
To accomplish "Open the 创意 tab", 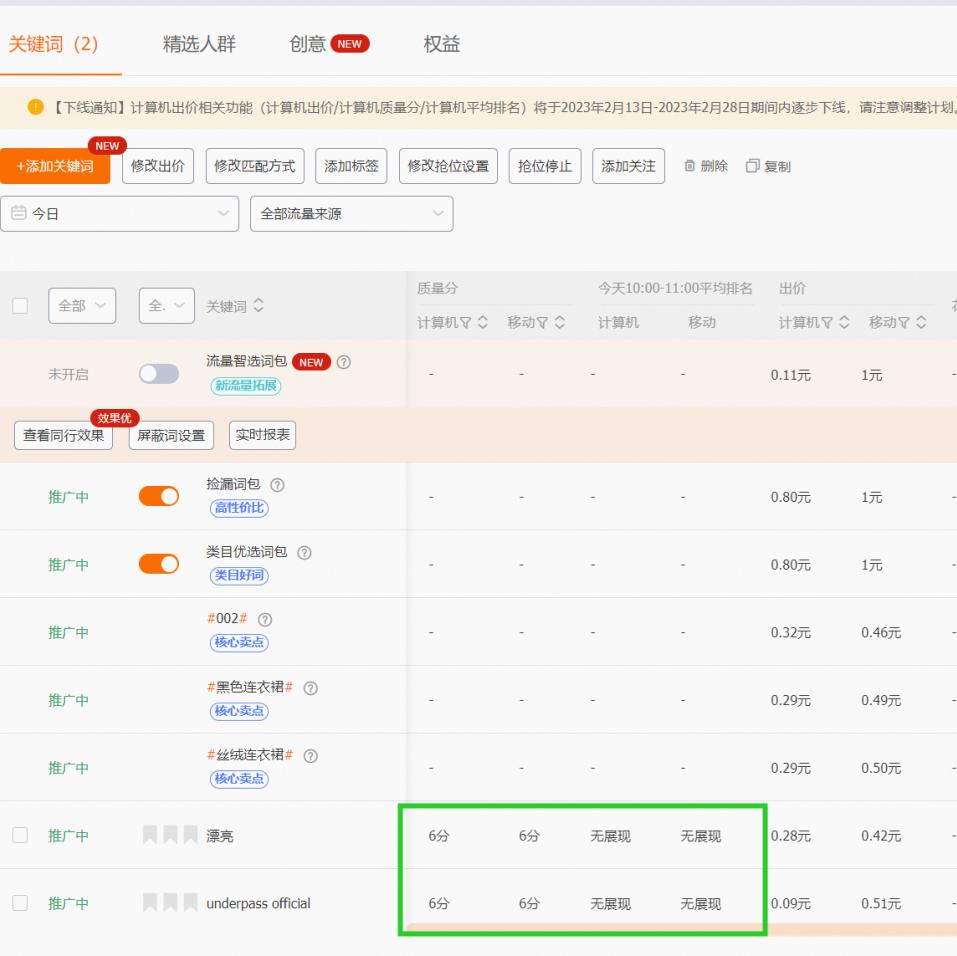I will tap(307, 44).
